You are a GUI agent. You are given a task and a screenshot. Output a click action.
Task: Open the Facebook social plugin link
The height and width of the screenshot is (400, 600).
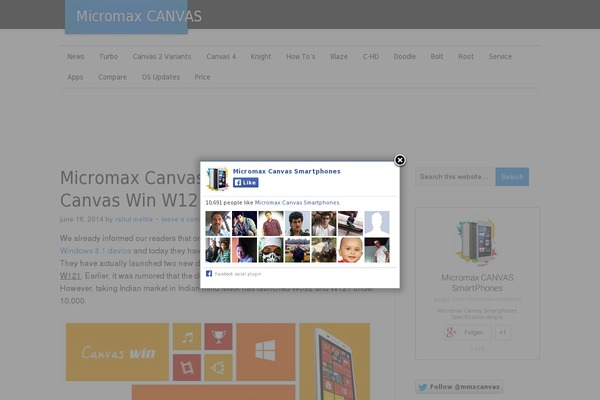238,274
